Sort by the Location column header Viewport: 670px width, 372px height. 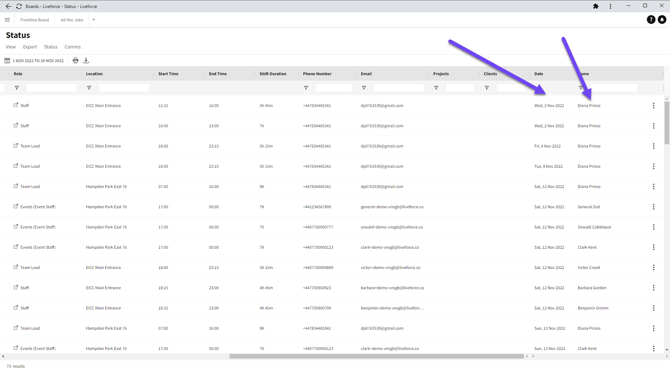pyautogui.click(x=94, y=74)
